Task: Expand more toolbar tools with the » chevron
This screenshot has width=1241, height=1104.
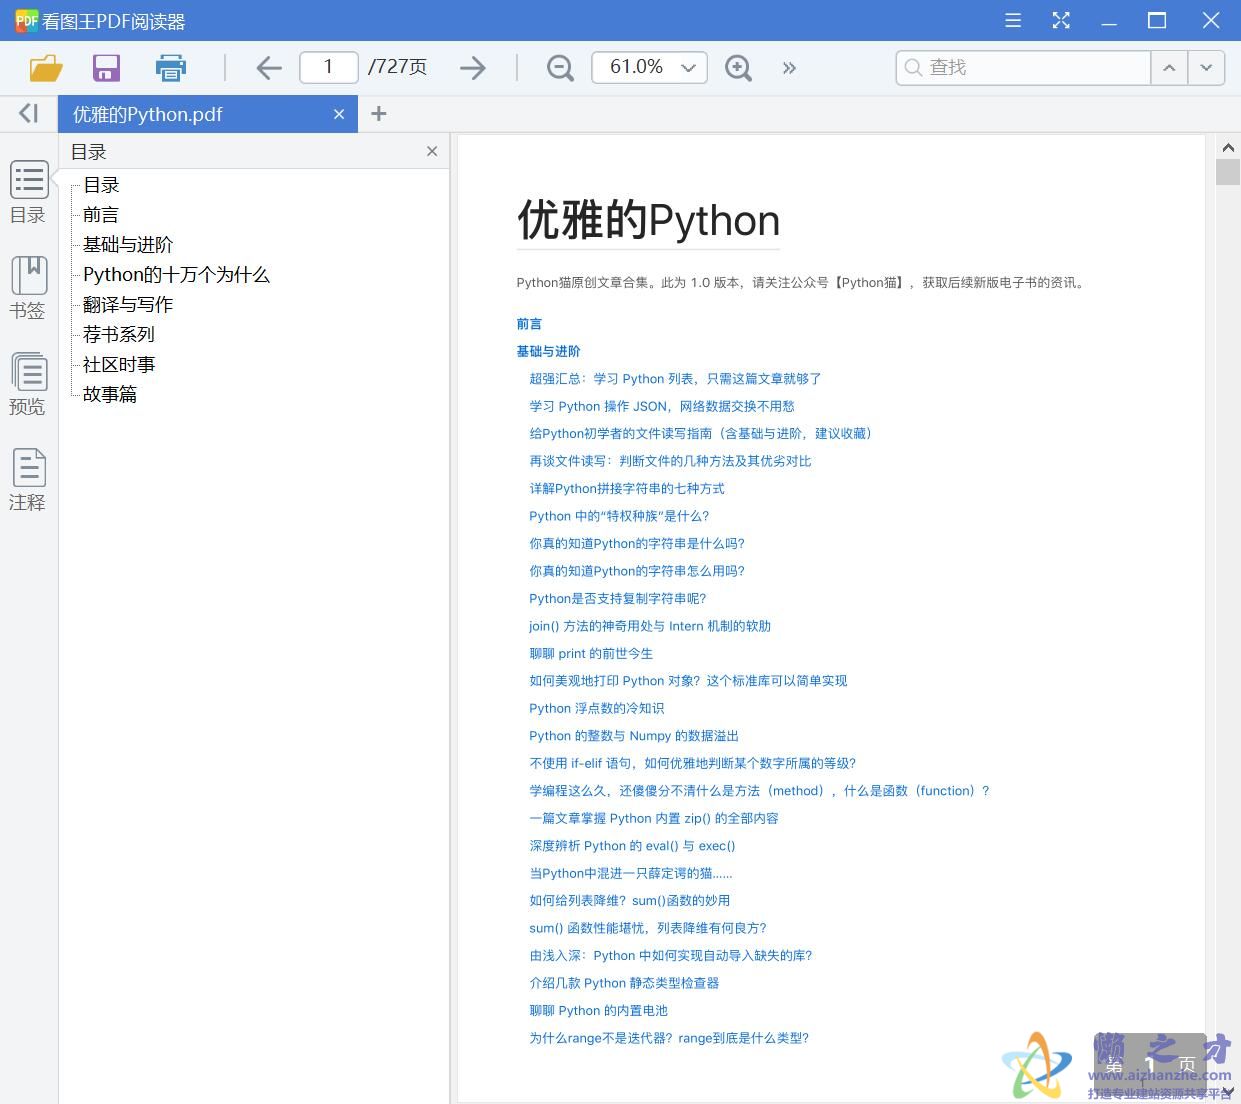Action: pos(789,67)
